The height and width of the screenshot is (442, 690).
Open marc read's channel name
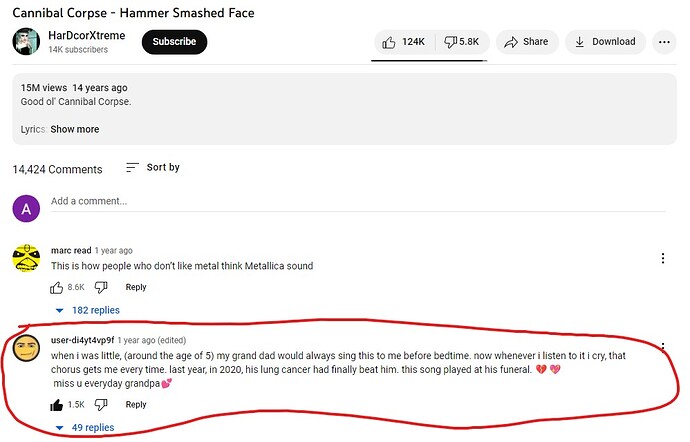pos(71,250)
